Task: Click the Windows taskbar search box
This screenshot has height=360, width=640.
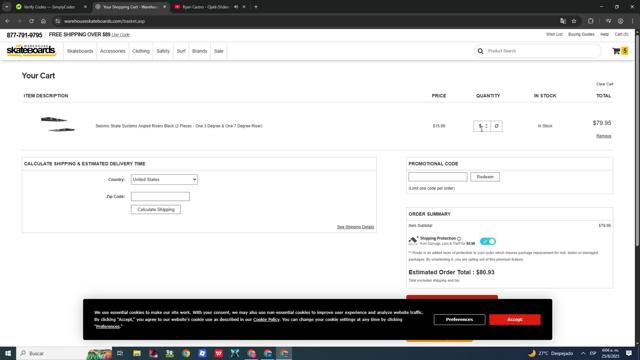Action: (x=65, y=353)
